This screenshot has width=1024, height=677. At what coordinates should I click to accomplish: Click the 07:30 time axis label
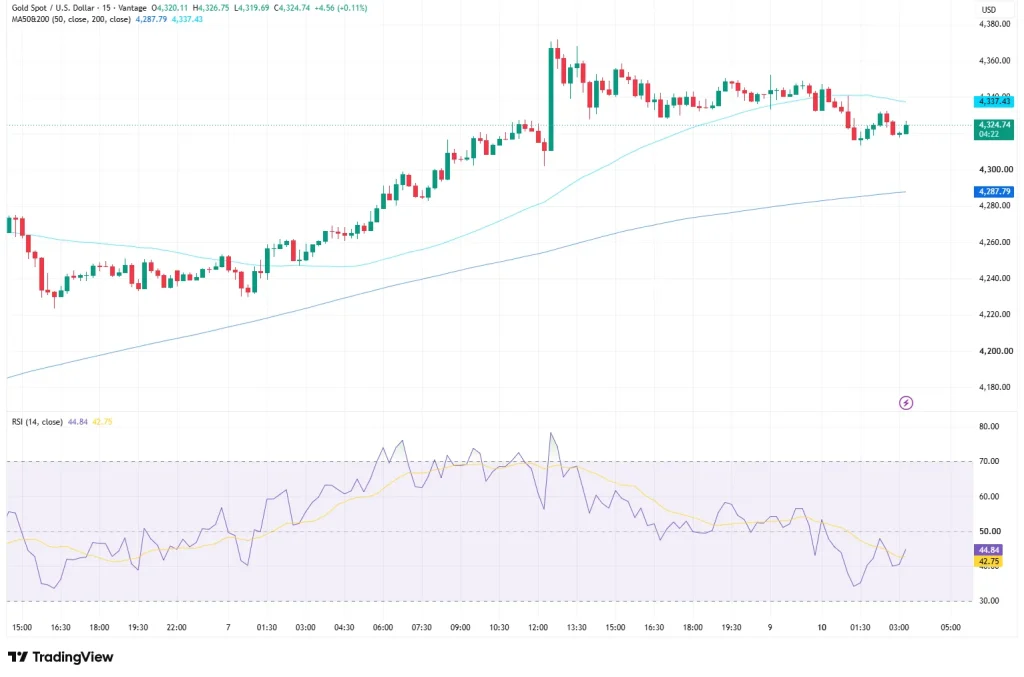[421, 627]
